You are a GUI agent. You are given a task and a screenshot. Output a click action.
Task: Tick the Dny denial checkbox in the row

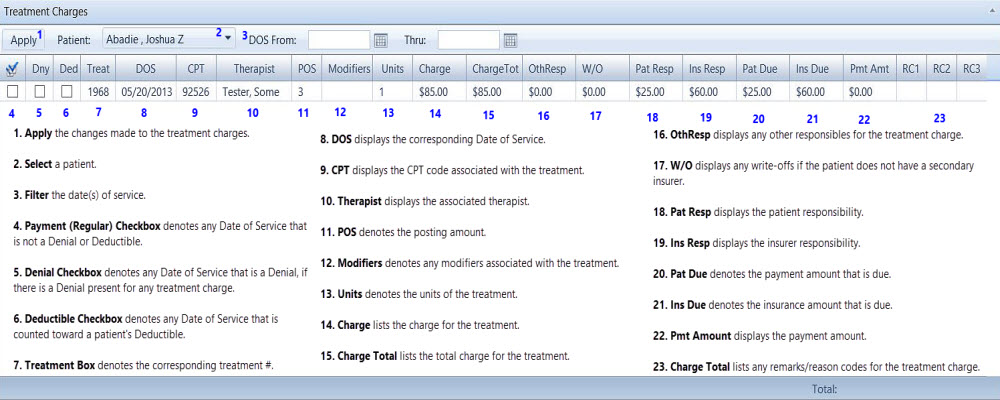tap(40, 92)
